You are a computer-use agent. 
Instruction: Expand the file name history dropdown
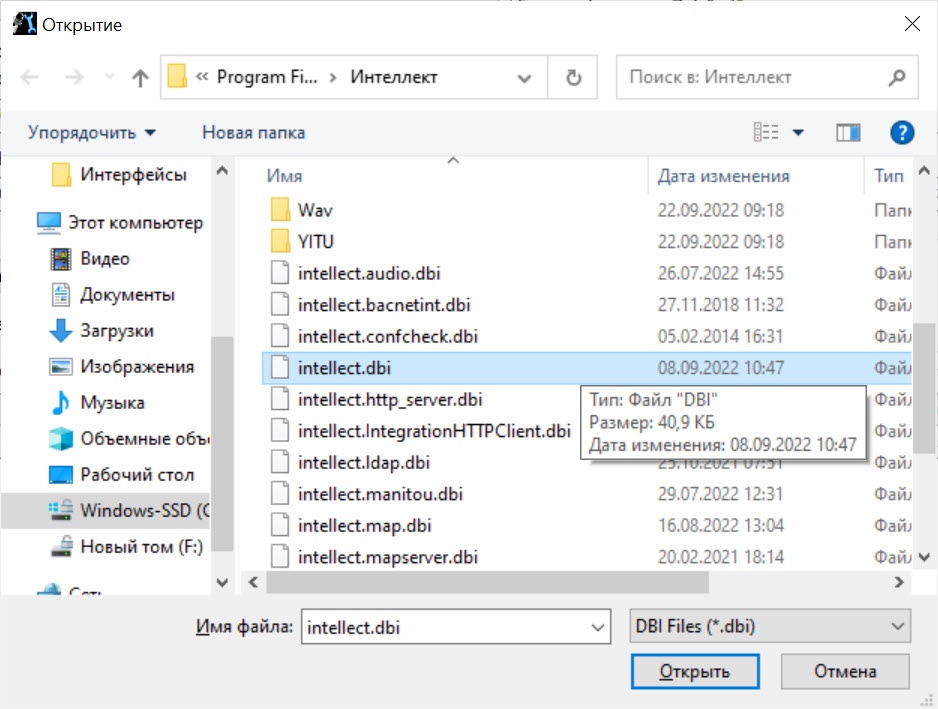tap(598, 628)
